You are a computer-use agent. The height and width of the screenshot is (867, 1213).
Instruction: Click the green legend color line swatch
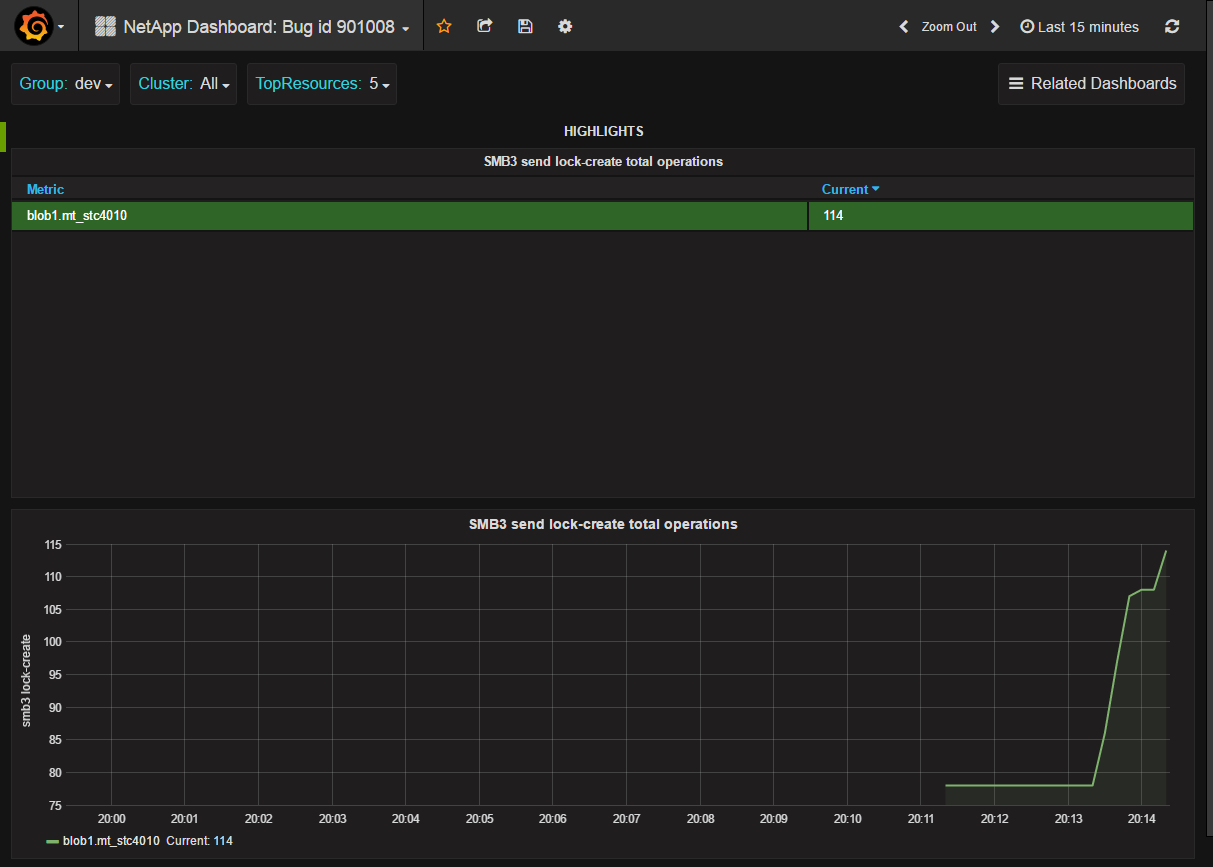52,842
